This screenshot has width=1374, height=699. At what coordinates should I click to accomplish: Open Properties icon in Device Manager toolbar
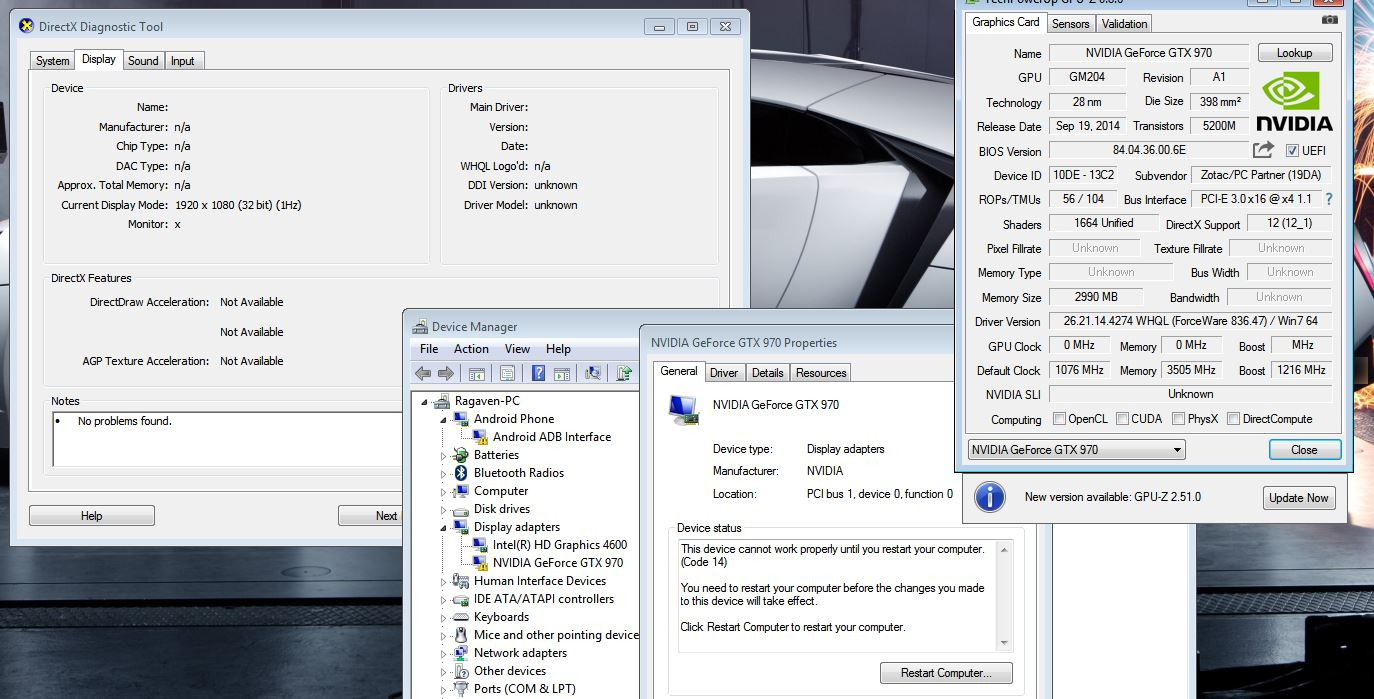coord(507,373)
